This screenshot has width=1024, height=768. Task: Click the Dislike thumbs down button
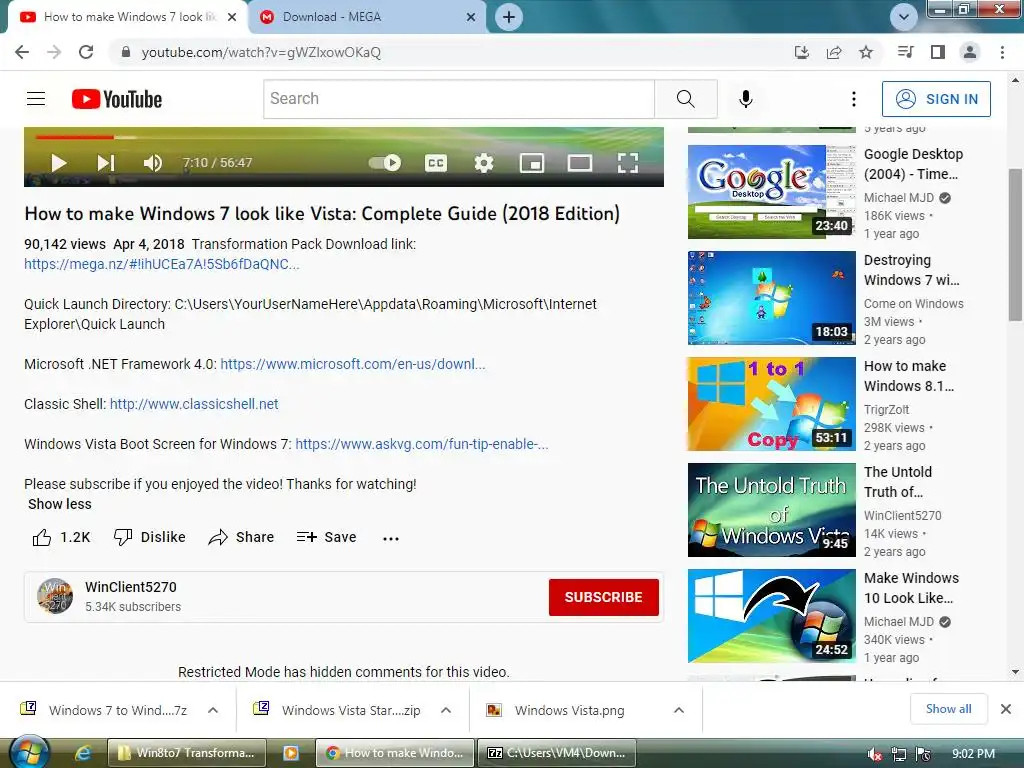150,537
